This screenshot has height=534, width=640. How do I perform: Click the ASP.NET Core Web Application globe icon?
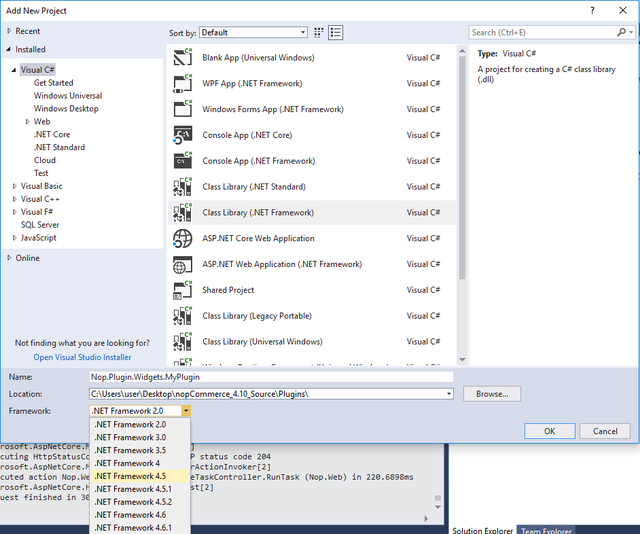[182, 238]
